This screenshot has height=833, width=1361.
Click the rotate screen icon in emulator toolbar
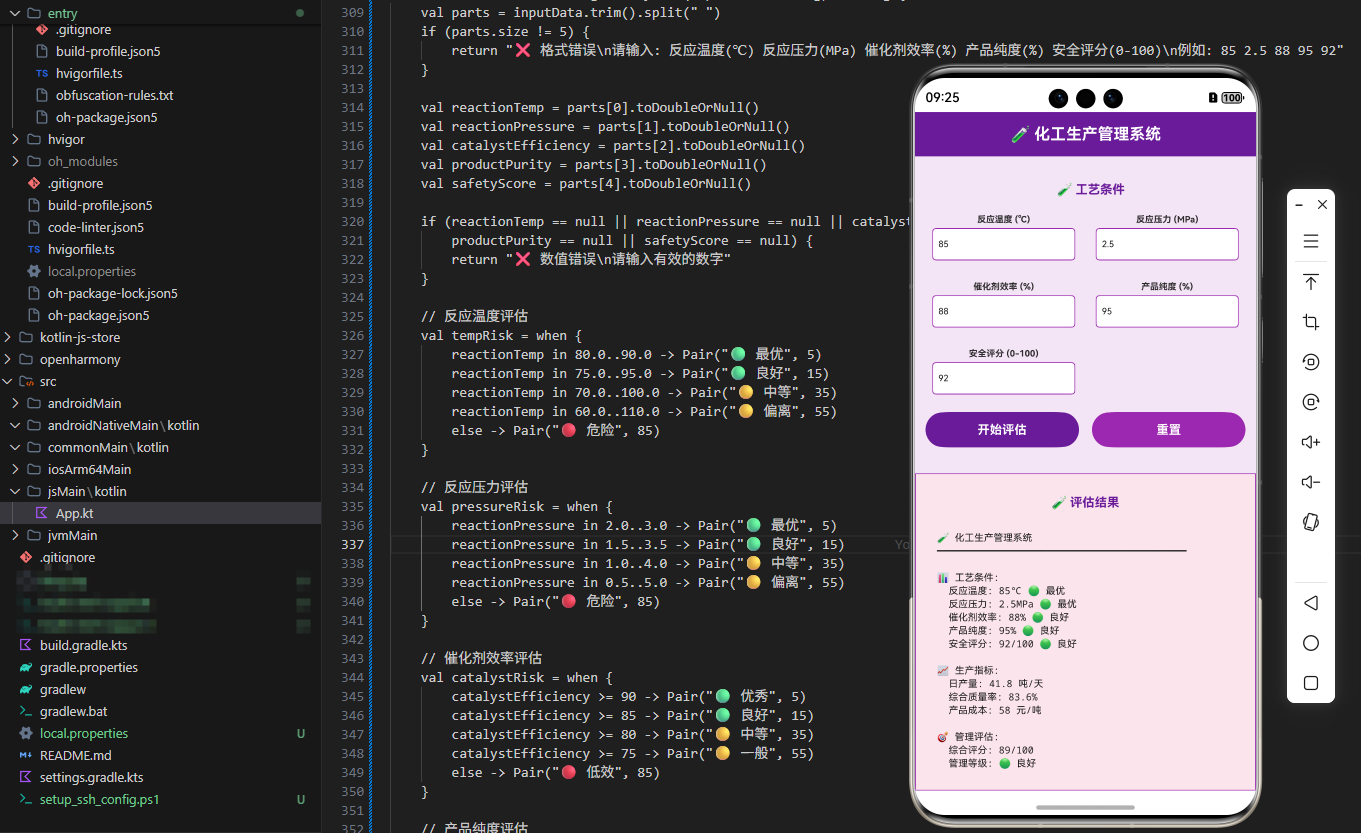point(1311,362)
